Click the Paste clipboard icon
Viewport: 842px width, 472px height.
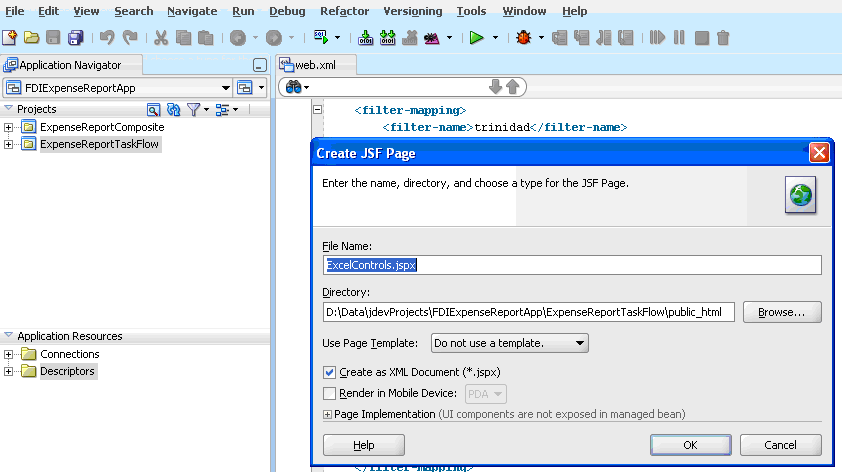[206, 38]
